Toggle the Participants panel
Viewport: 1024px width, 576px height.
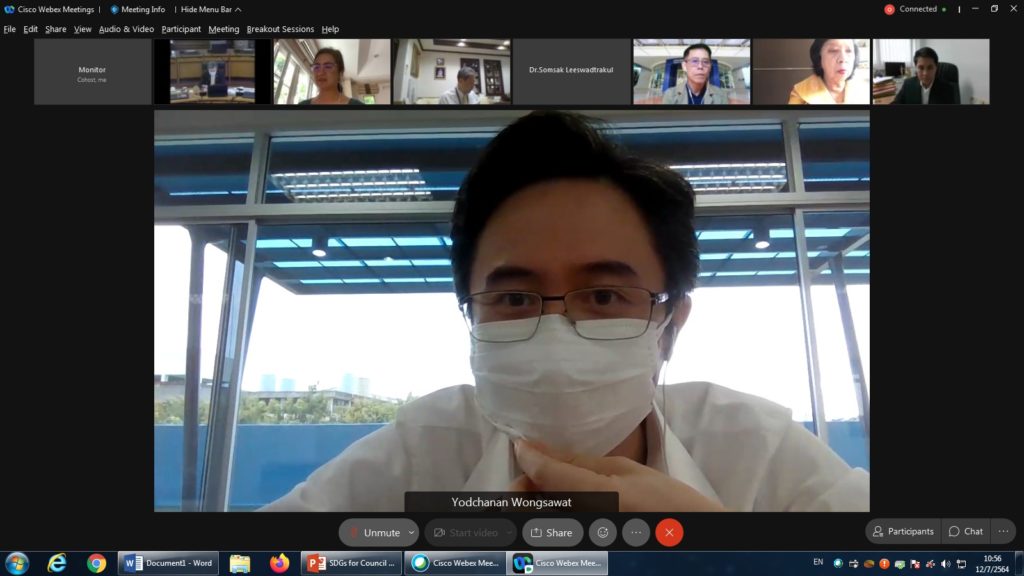(x=903, y=531)
